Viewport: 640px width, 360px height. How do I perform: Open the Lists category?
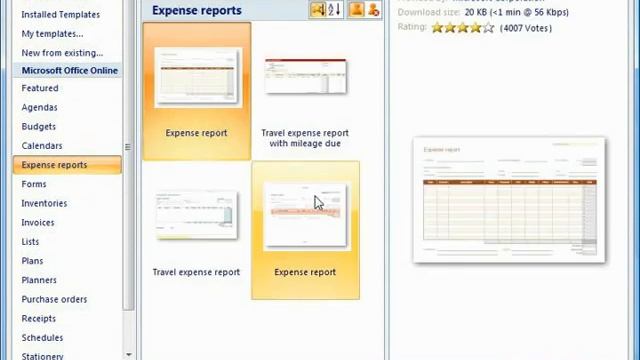tap(30, 242)
